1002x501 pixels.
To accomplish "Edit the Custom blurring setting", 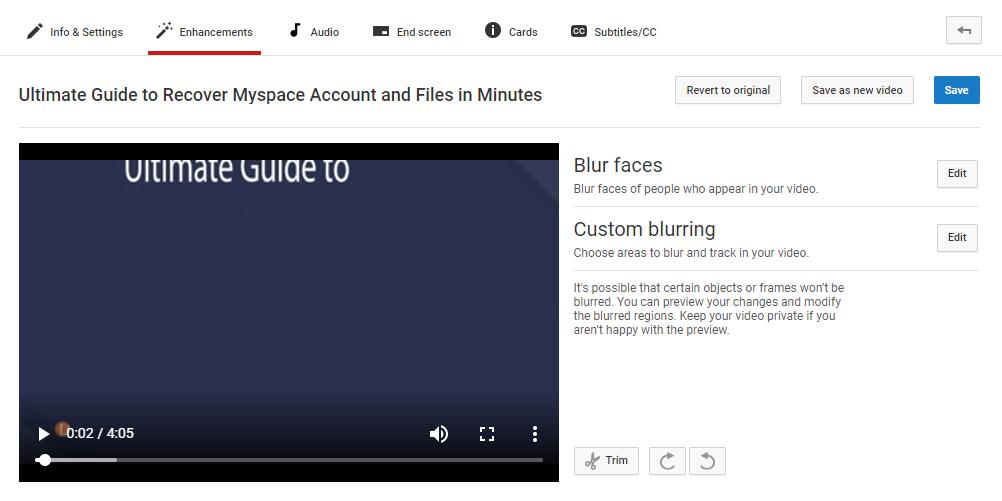I will [957, 238].
